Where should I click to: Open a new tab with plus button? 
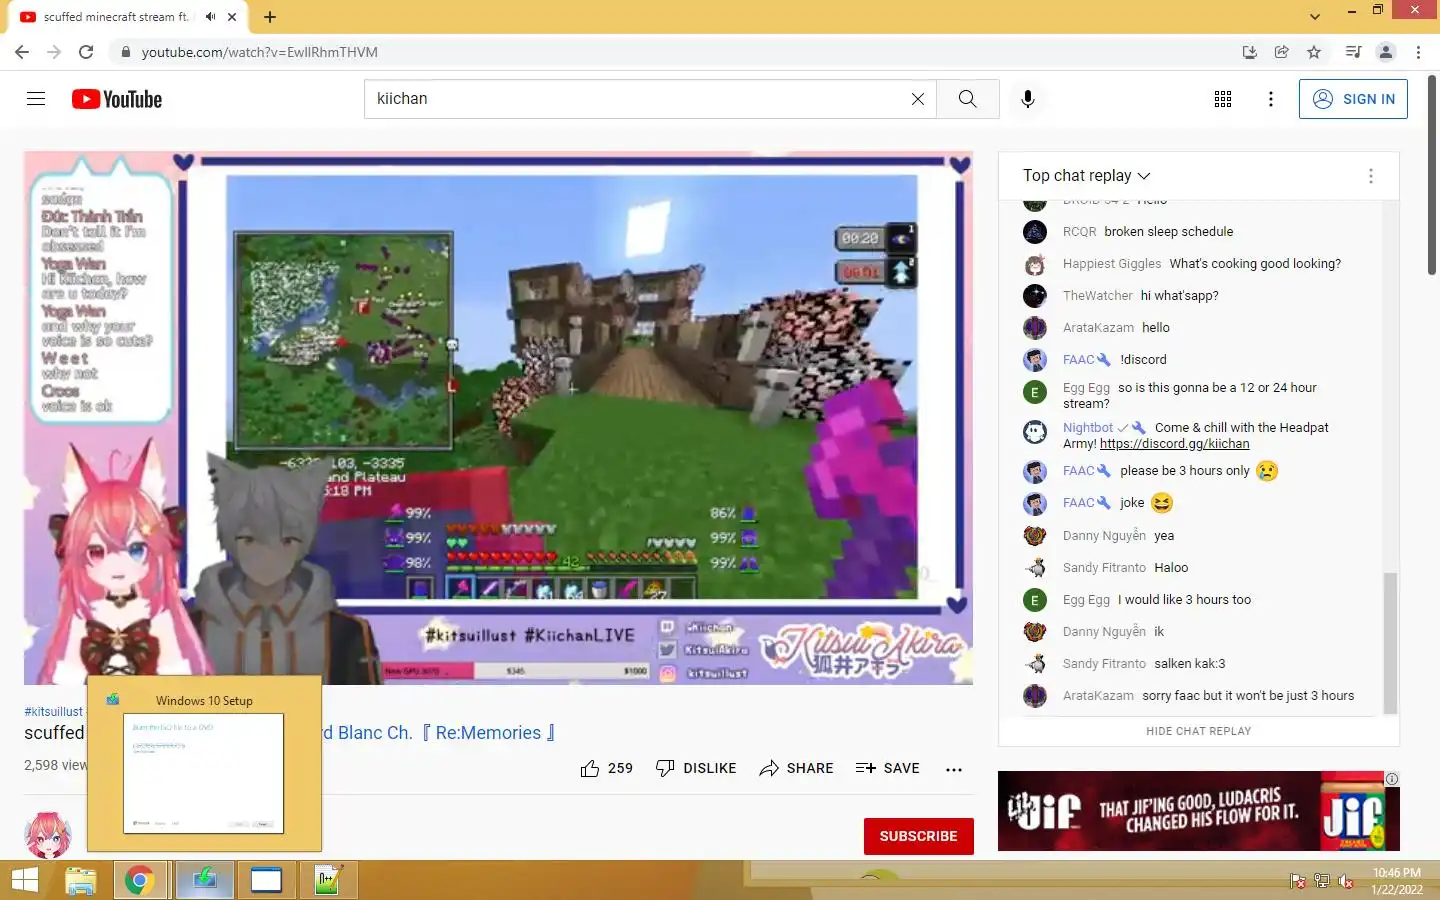[270, 17]
